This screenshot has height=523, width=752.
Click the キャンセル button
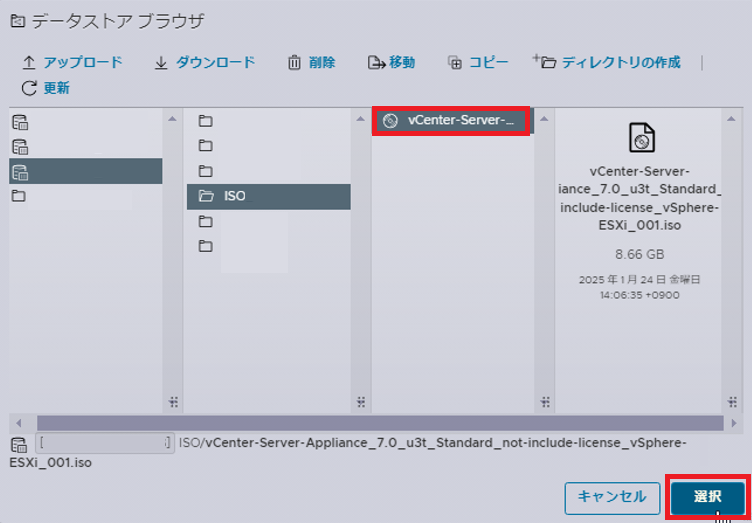pyautogui.click(x=611, y=498)
